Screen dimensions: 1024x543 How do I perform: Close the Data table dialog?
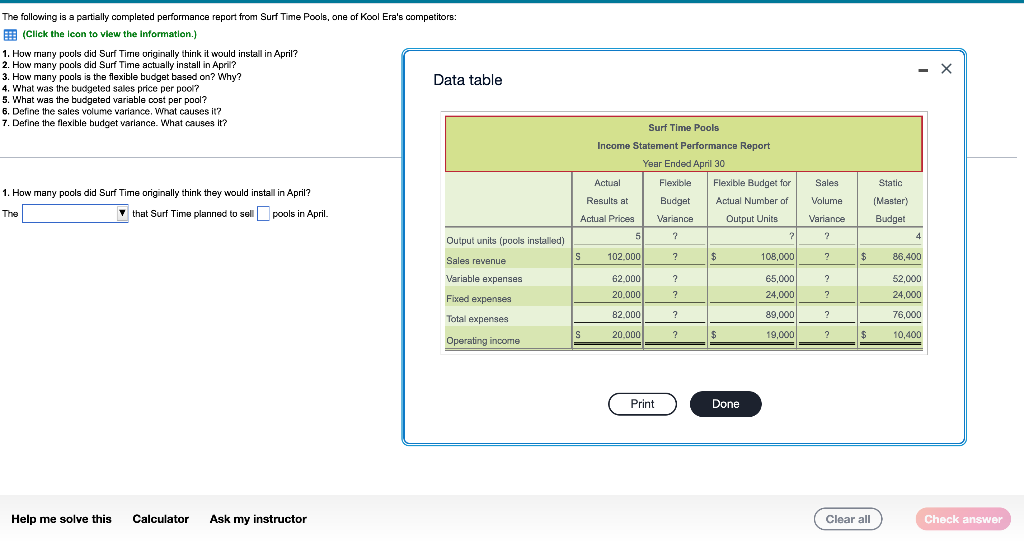coord(946,69)
